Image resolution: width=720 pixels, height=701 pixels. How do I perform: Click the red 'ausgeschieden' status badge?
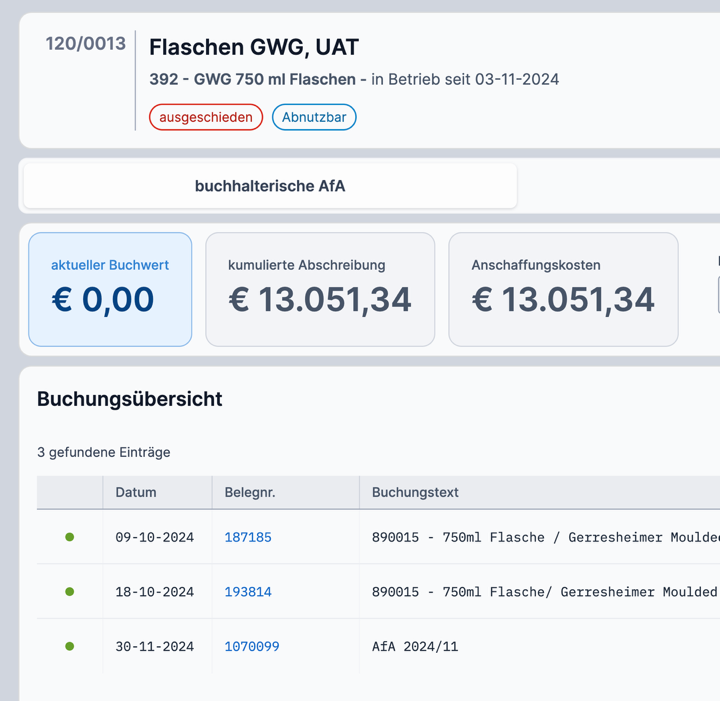pos(206,117)
